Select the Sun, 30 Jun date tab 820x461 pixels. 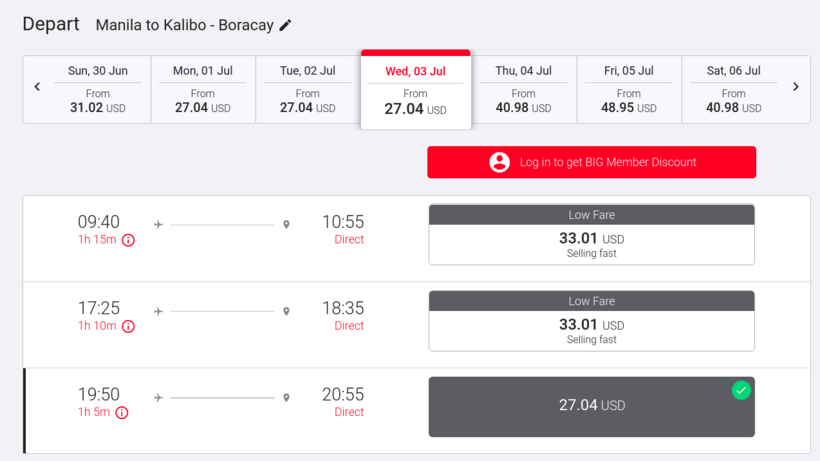(x=98, y=89)
